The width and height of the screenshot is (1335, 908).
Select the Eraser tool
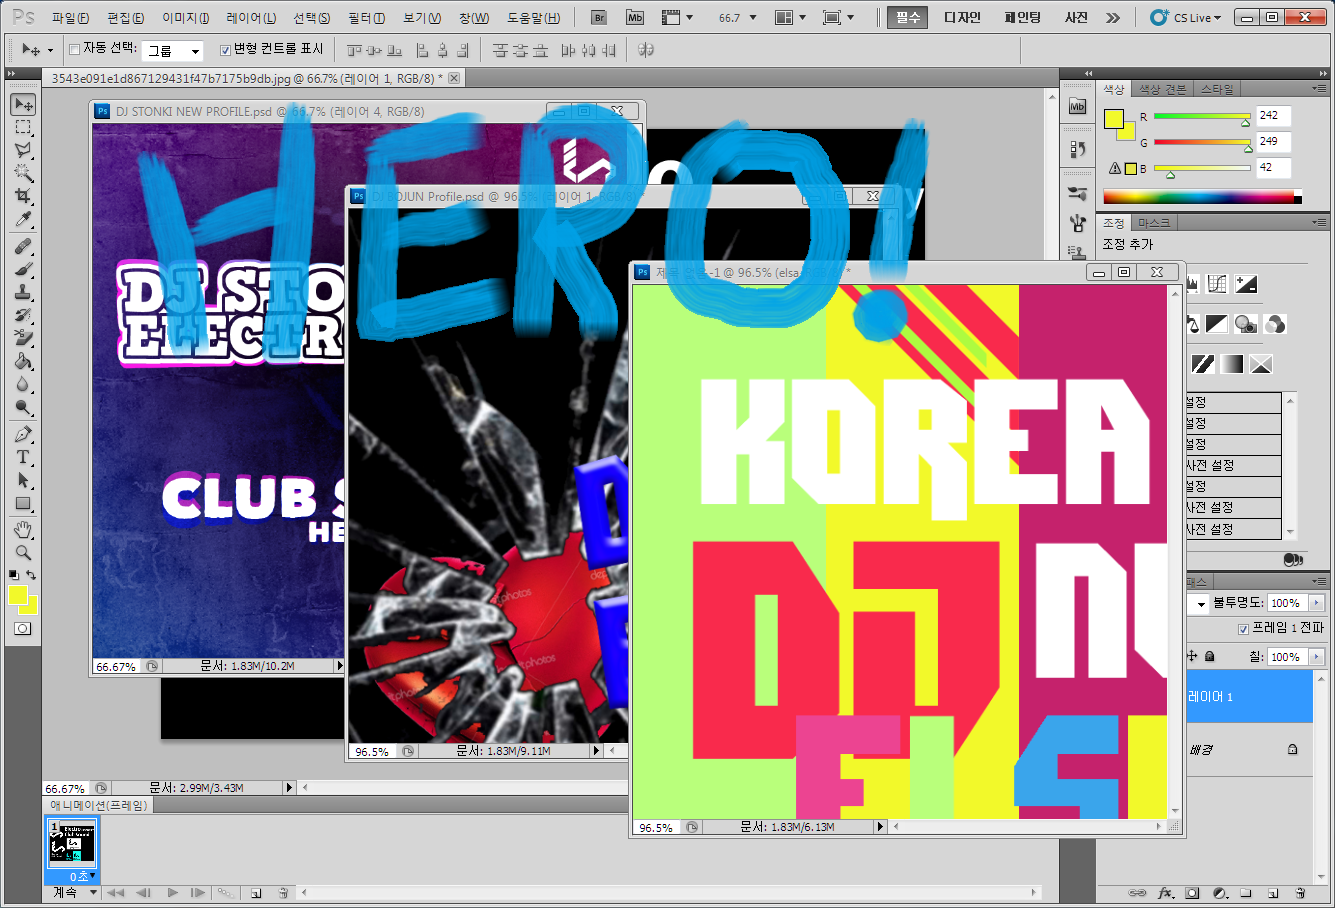[23, 338]
